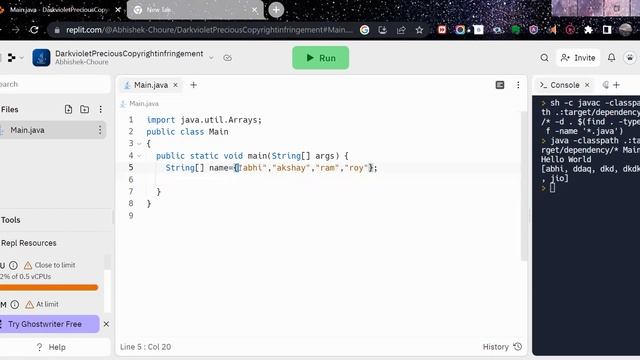Click the editor vertical scrollbar
This screenshot has width=640, height=360.
[x=524, y=186]
